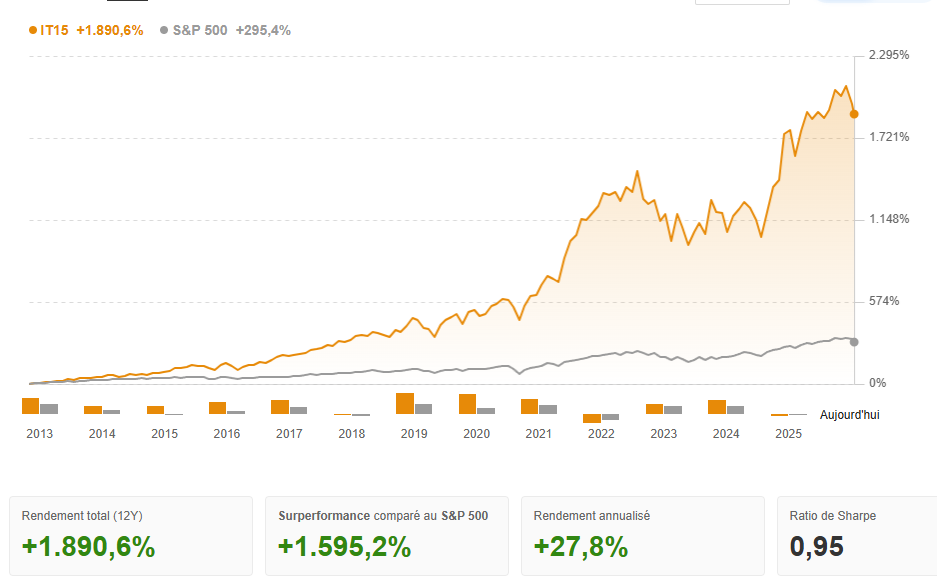Image resolution: width=937 pixels, height=588 pixels.
Task: Click the orange 2020 yearly return bar
Action: 467,404
